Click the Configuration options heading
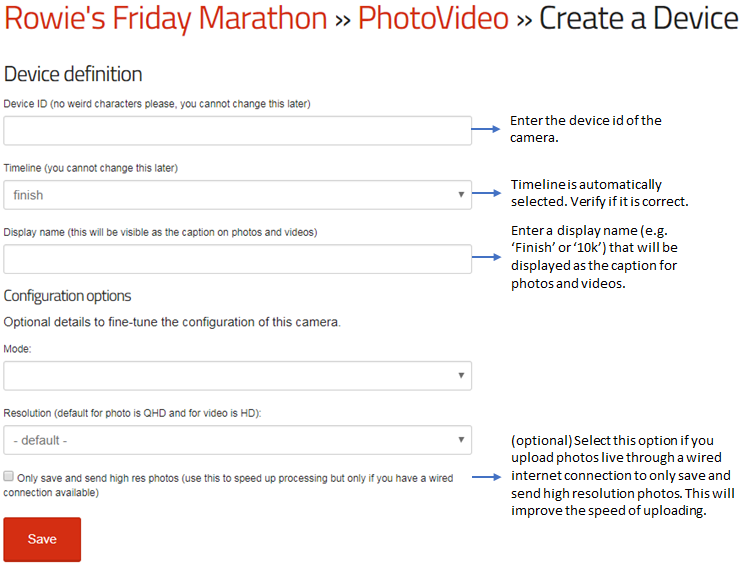The width and height of the screenshot is (746, 568). tap(67, 296)
